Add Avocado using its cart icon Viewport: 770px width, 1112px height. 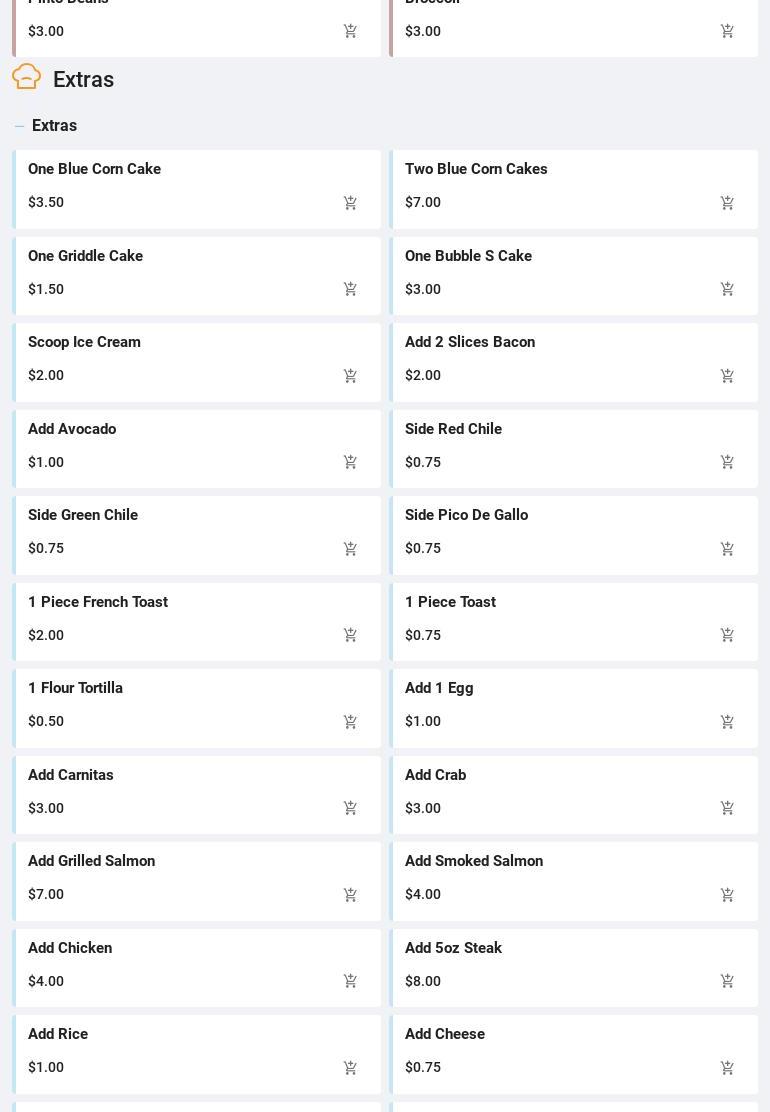tap(350, 462)
